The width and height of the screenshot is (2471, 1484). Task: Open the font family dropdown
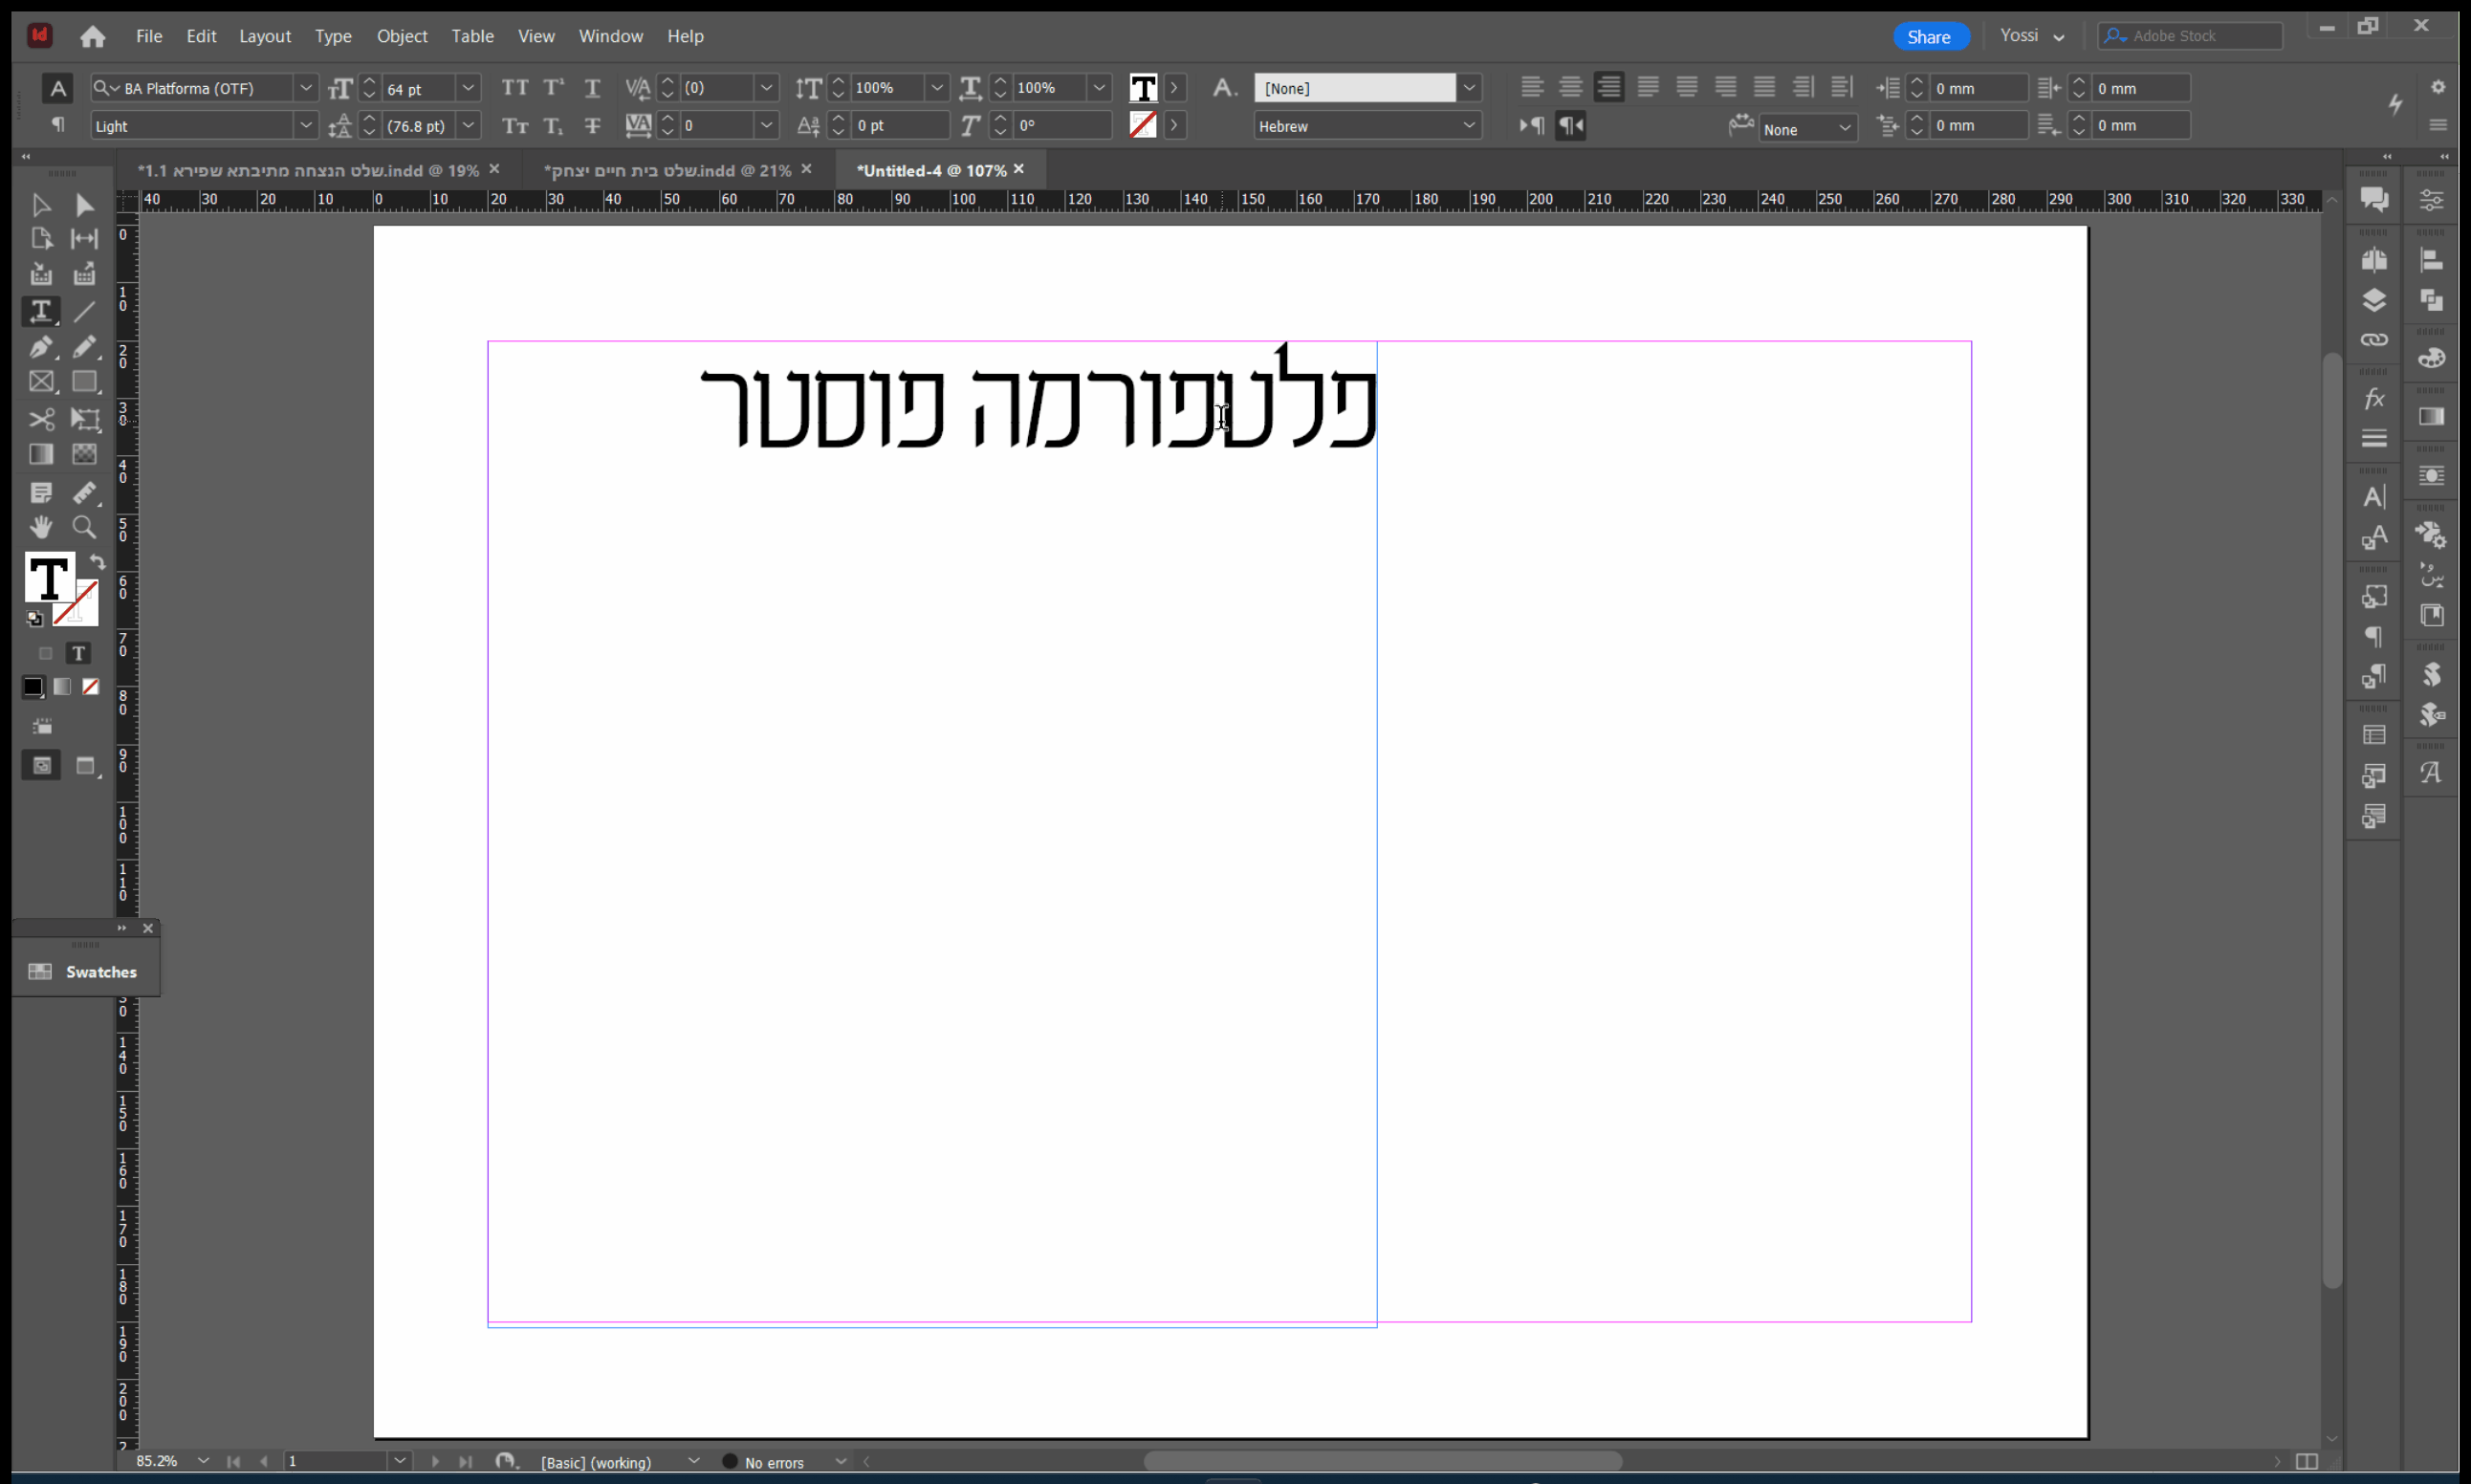306,88
